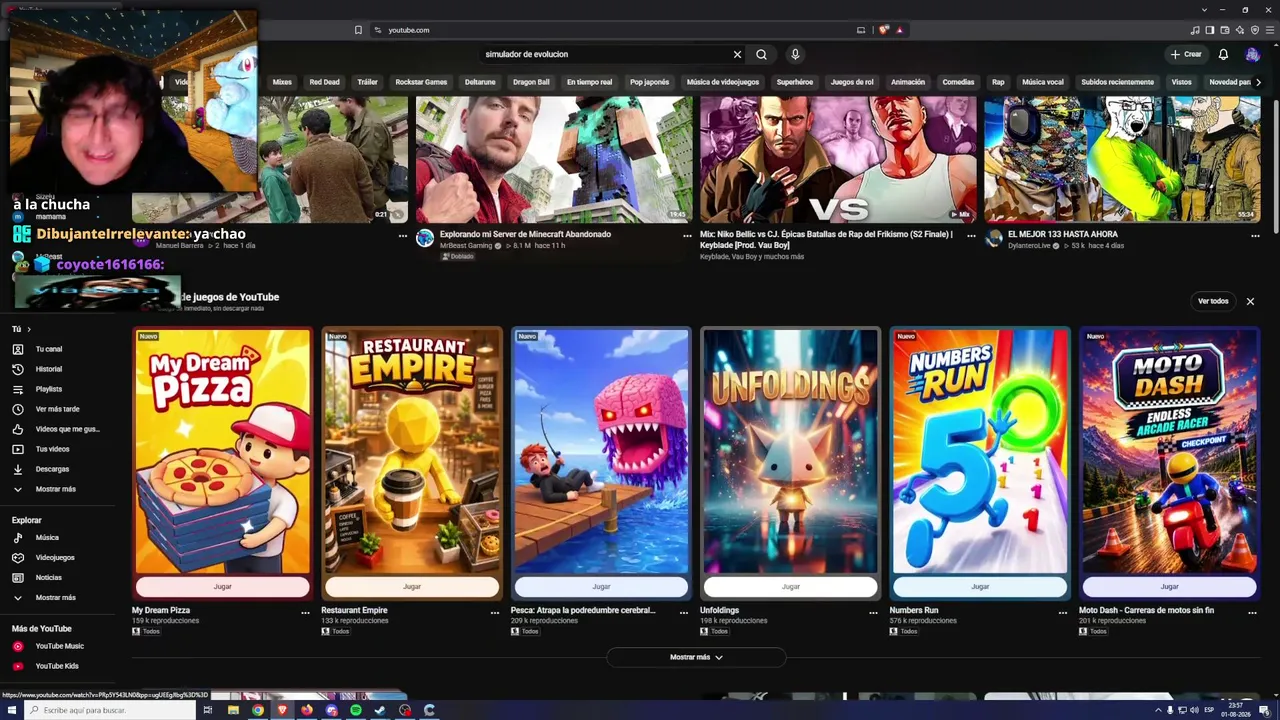Open the Brave Rewards triangle icon
The width and height of the screenshot is (1280, 720).
899,30
